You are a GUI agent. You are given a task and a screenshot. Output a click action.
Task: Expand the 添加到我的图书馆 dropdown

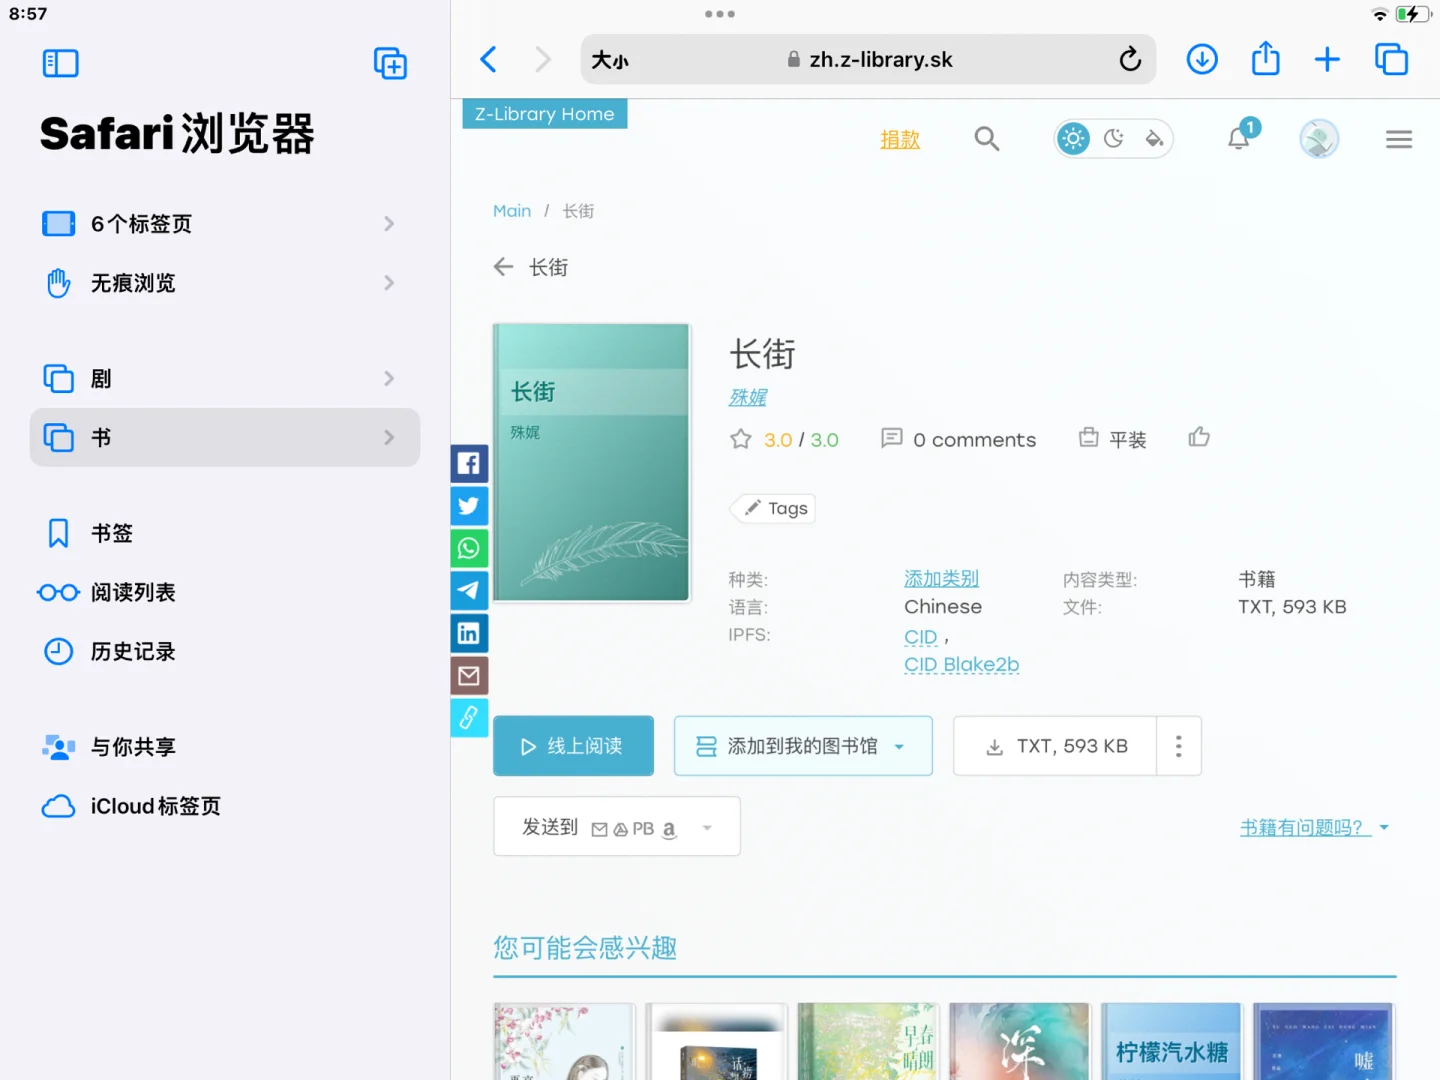point(899,746)
